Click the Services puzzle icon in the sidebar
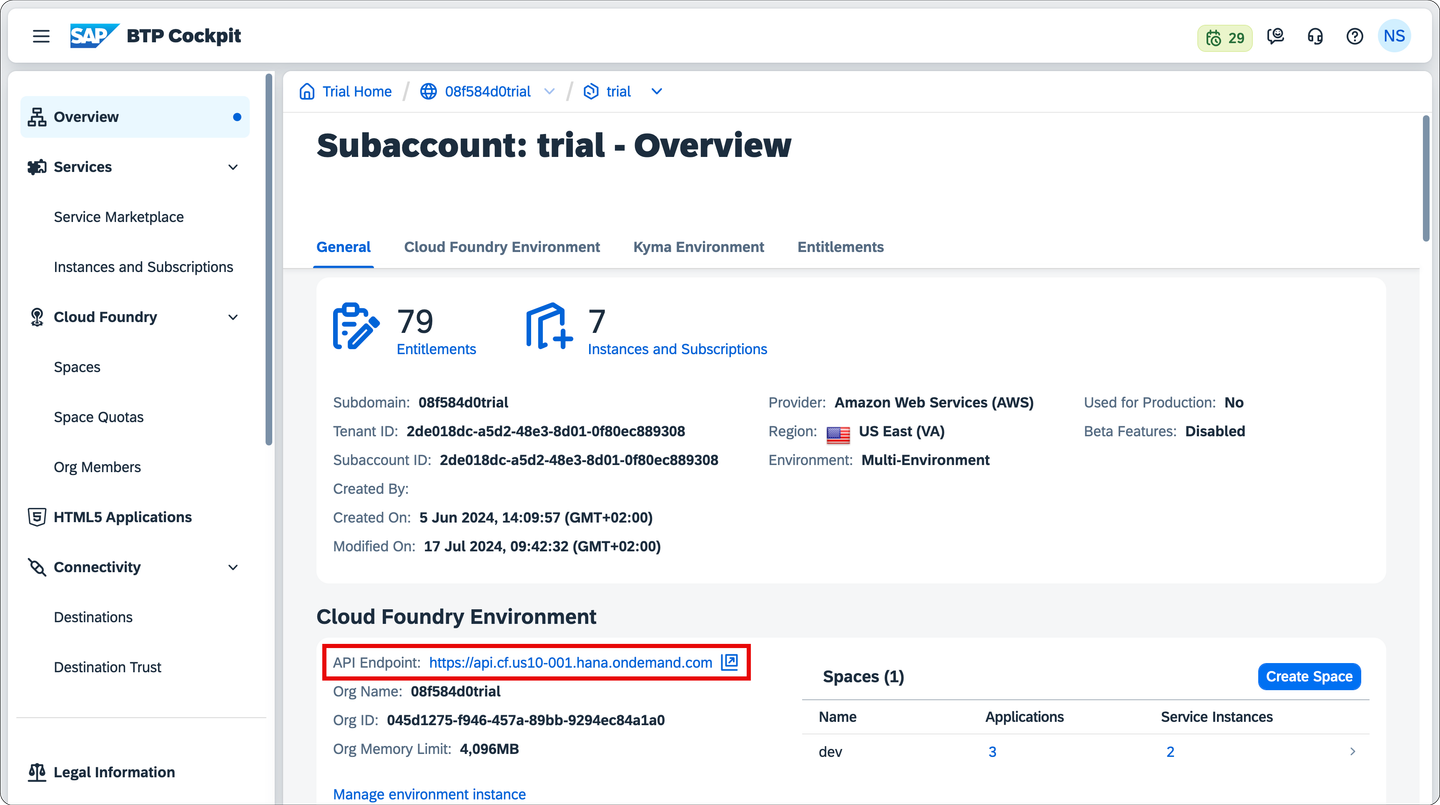The image size is (1440, 805). click(x=37, y=167)
